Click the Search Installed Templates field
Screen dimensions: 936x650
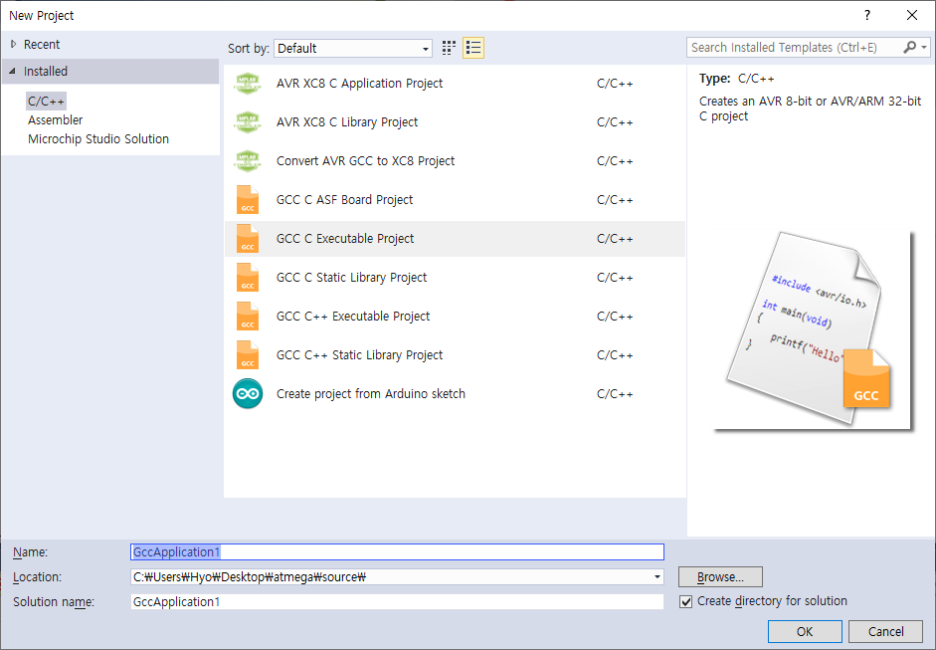(794, 47)
